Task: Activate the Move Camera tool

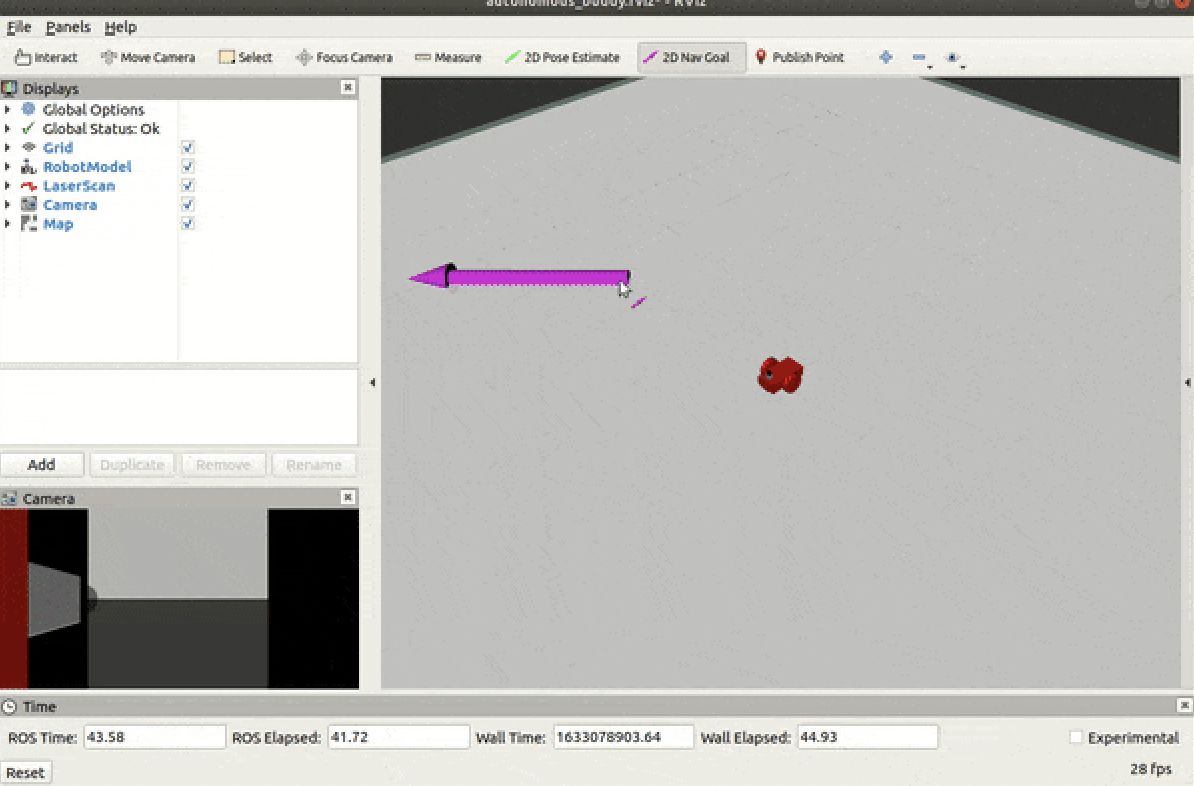Action: [x=148, y=57]
